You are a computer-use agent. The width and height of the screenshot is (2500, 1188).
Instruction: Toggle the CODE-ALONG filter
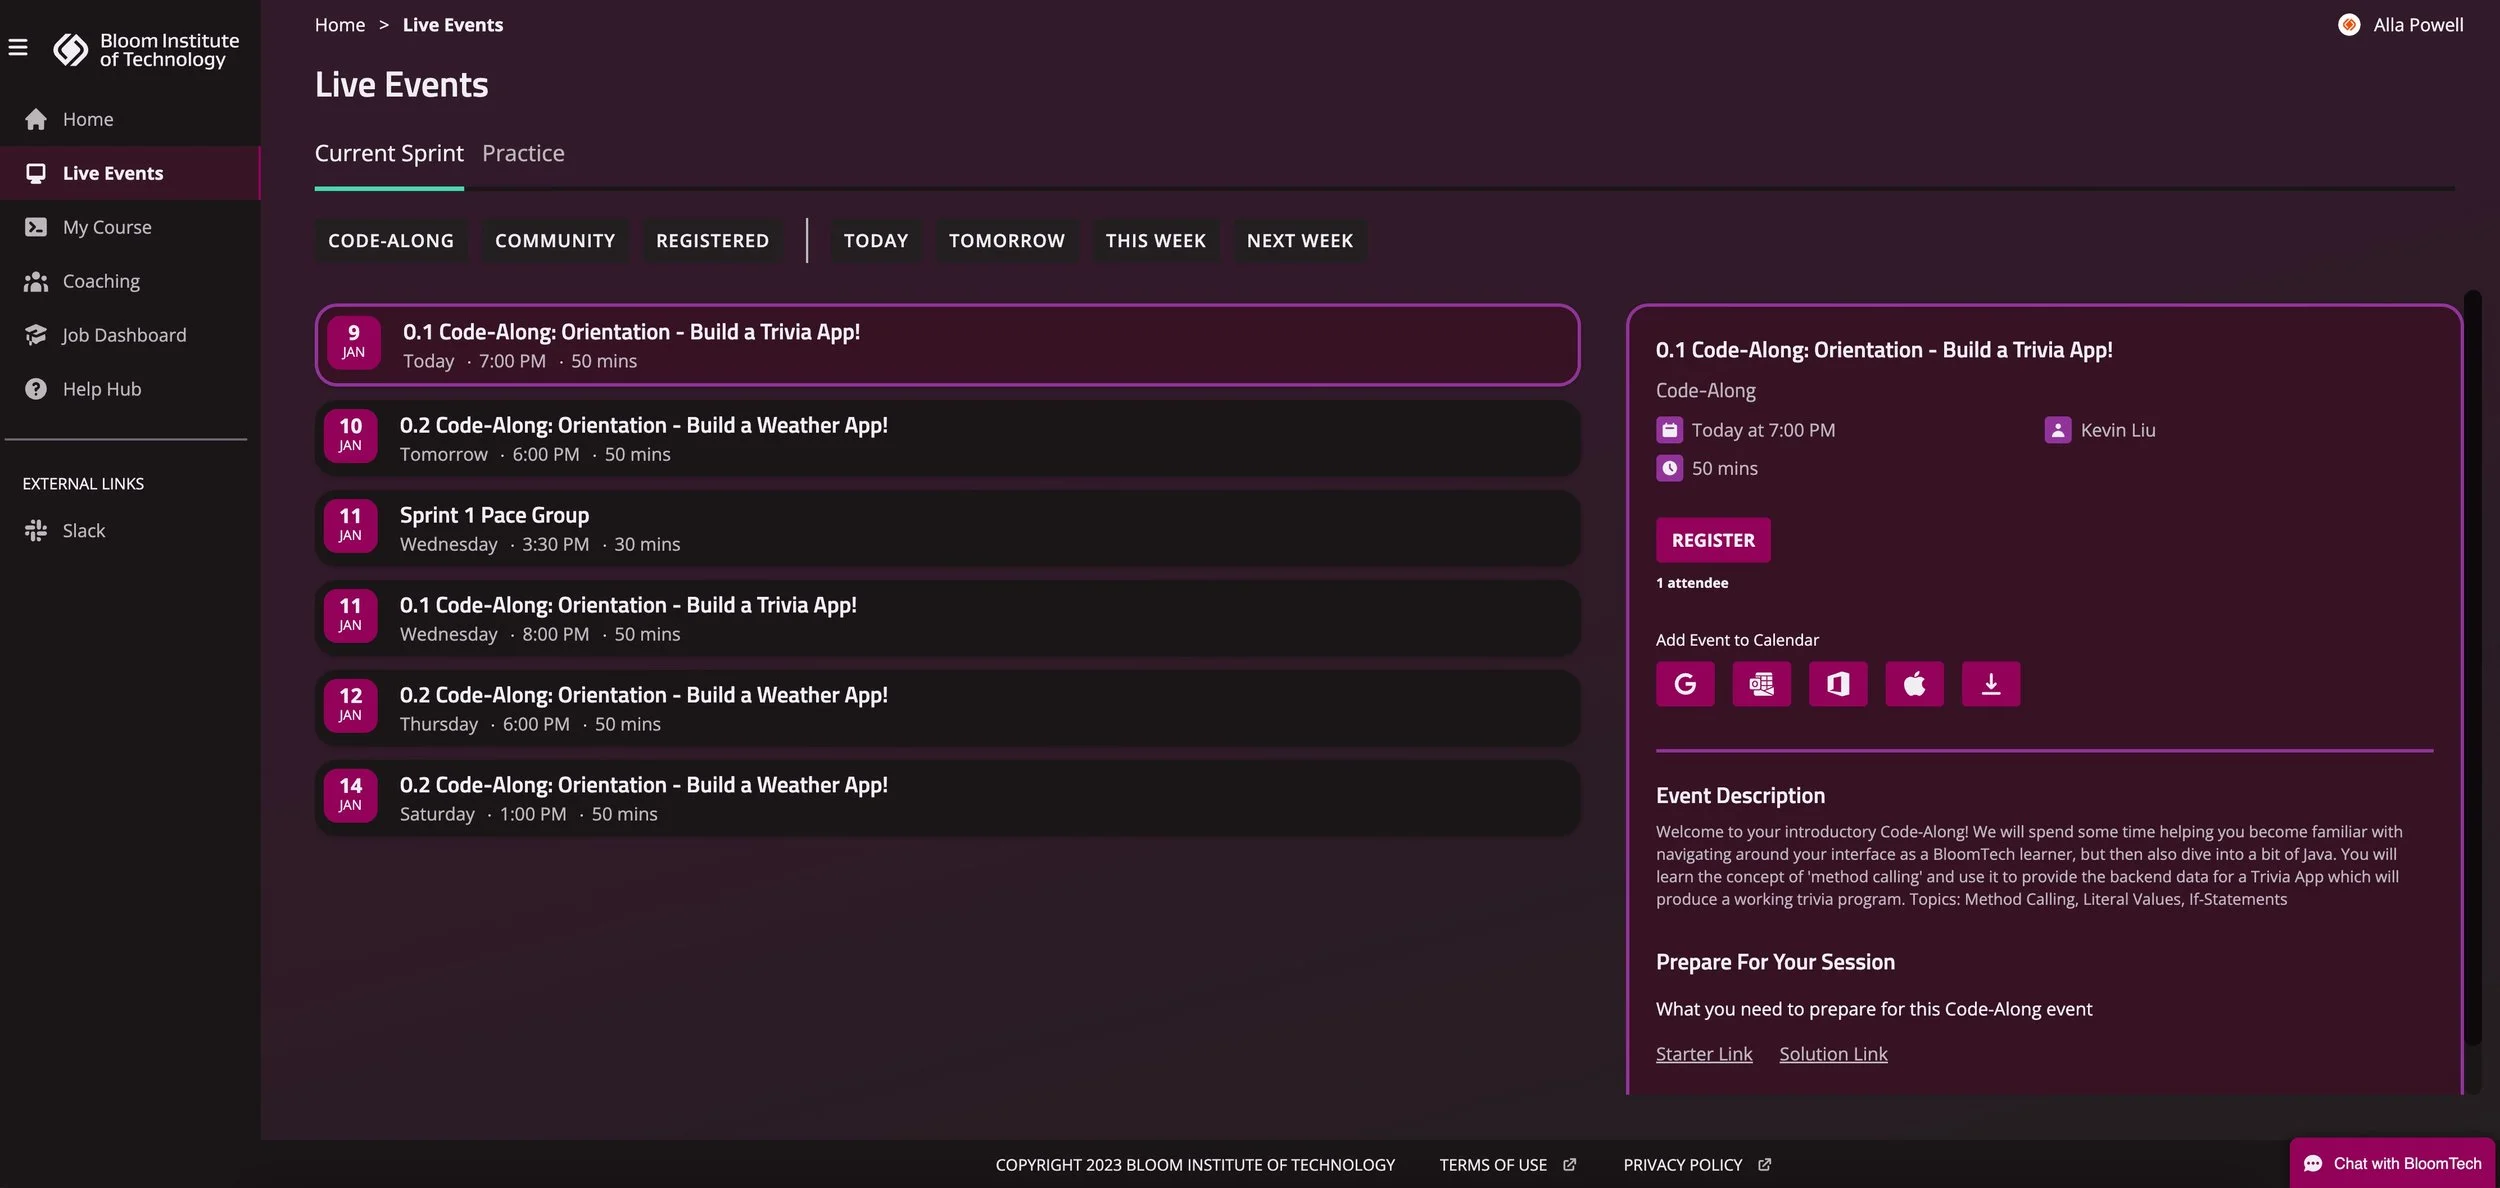(391, 241)
